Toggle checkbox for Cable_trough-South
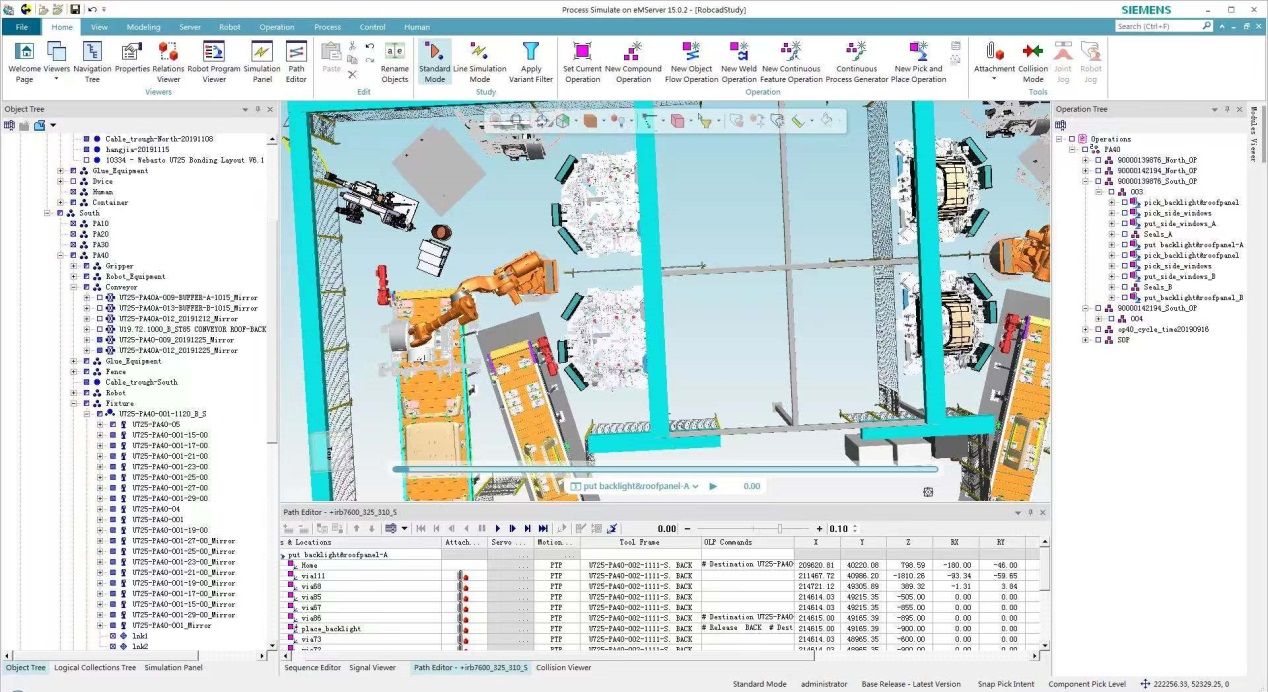This screenshot has height=692, width=1268. tap(86, 382)
